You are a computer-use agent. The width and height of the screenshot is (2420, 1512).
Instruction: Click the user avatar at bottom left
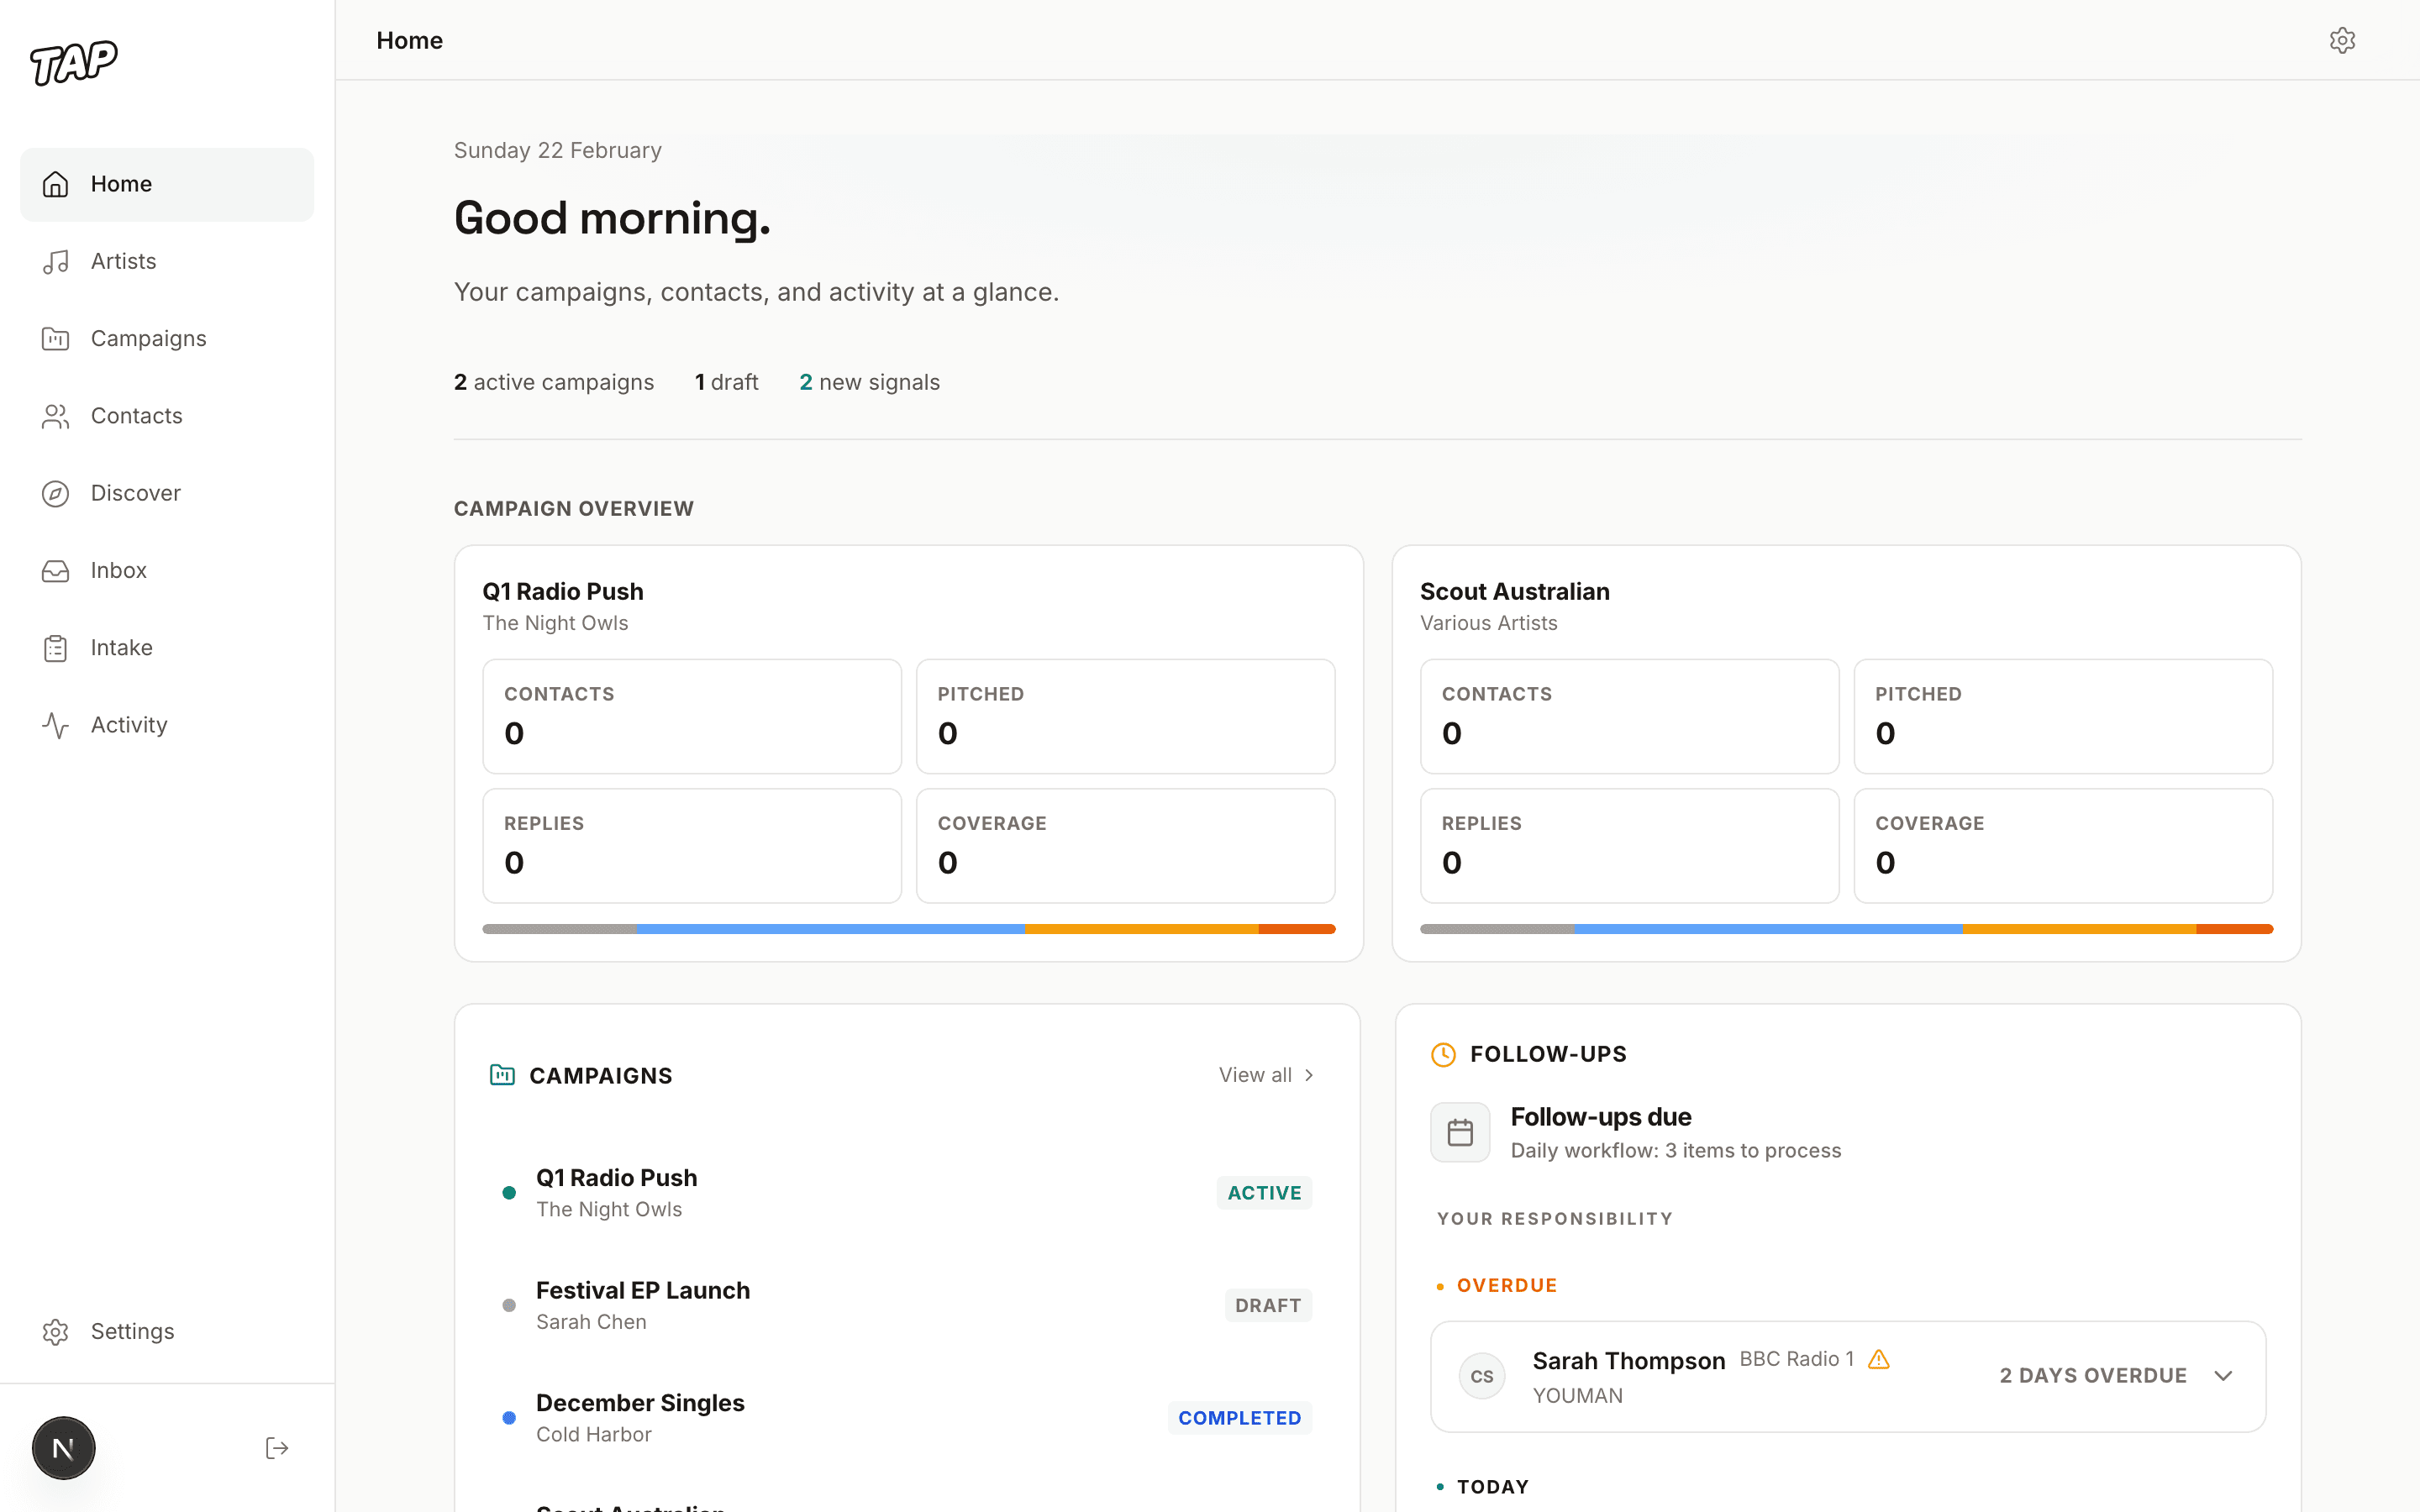coord(63,1447)
